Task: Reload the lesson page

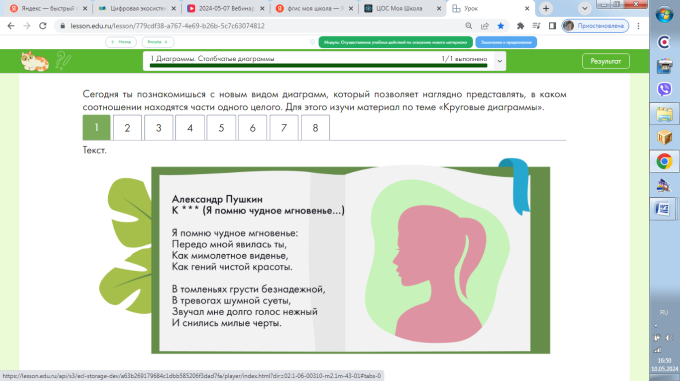Action: click(x=42, y=26)
